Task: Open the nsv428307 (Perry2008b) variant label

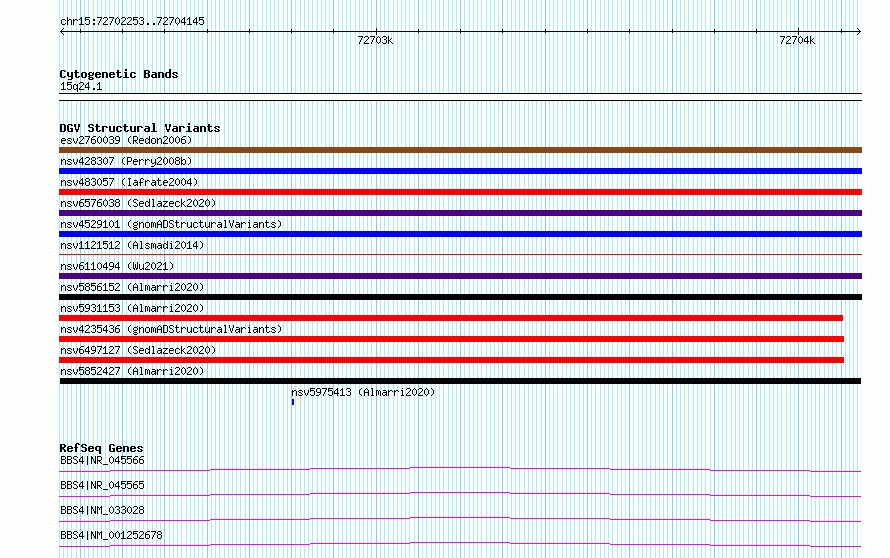Action: tap(126, 161)
